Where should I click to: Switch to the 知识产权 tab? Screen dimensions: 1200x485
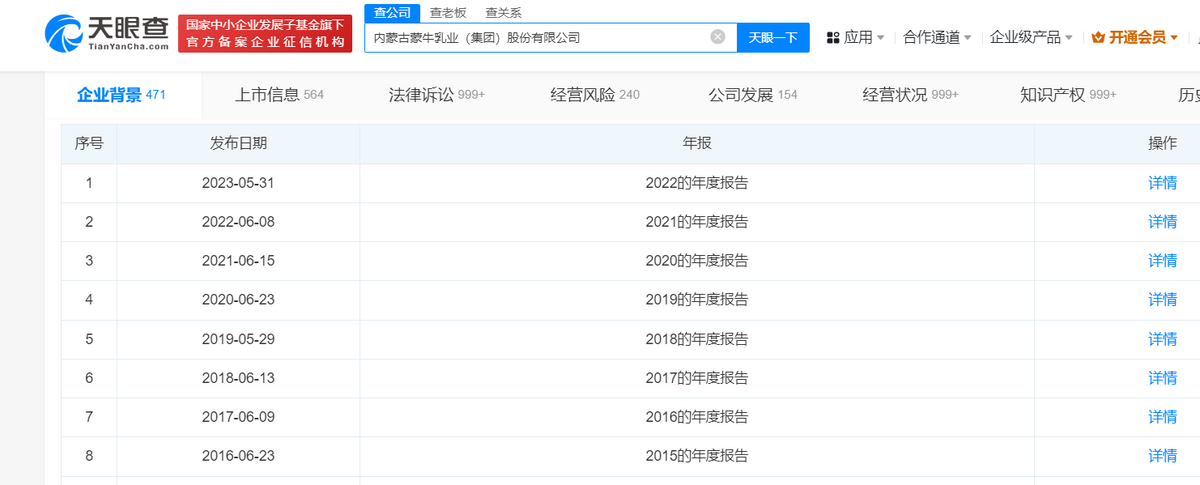tap(1068, 95)
